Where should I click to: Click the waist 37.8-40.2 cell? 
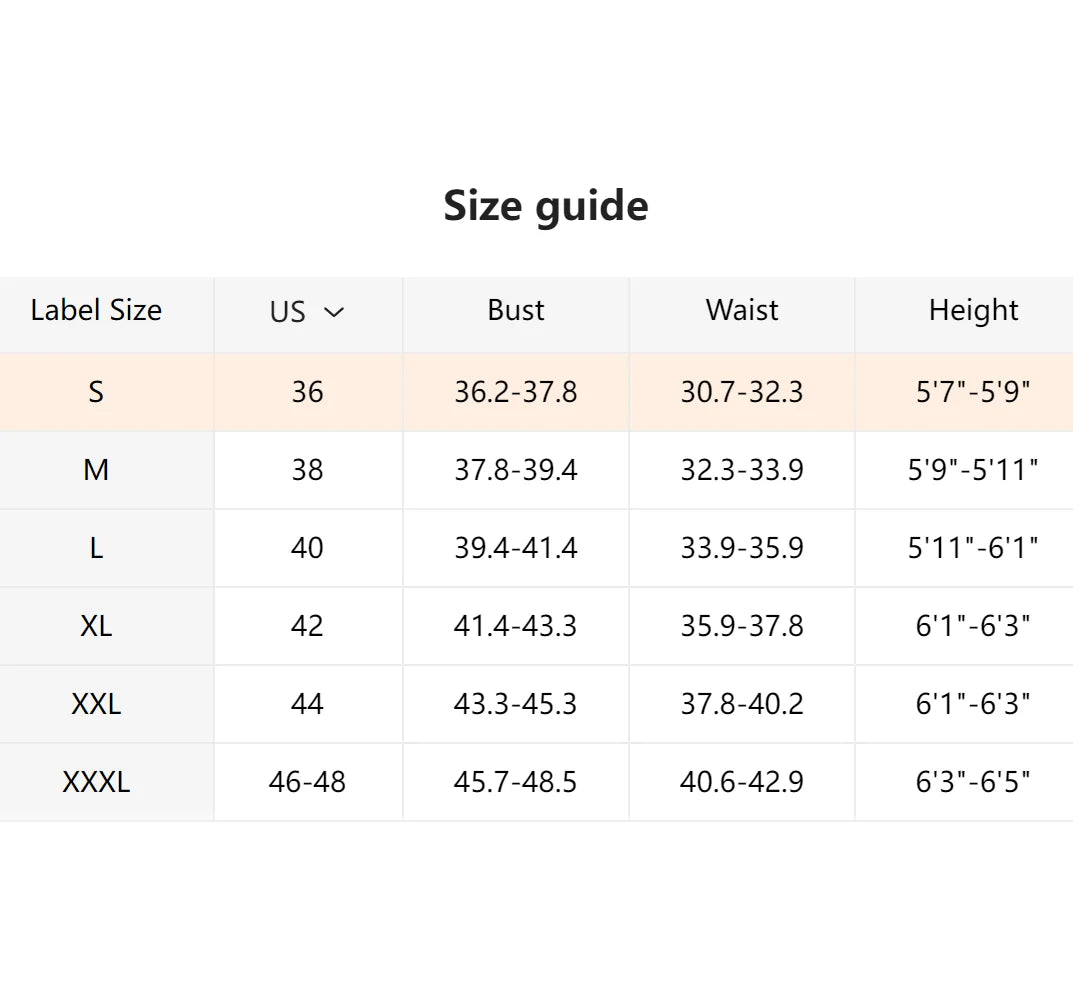click(x=742, y=704)
